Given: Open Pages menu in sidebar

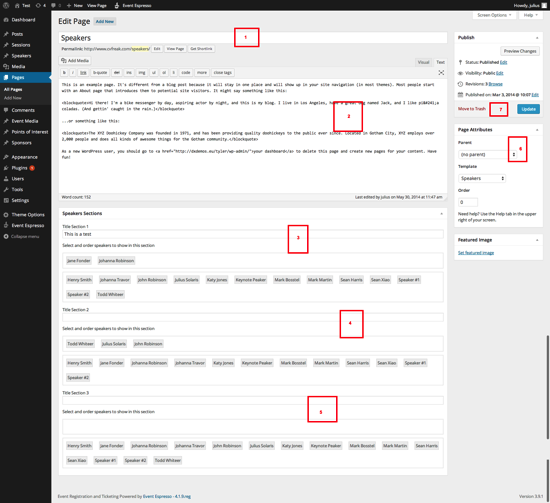Looking at the screenshot, I should coord(25,78).
